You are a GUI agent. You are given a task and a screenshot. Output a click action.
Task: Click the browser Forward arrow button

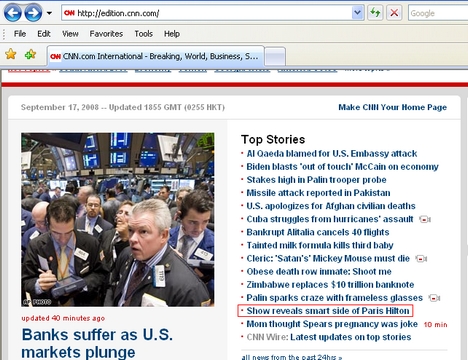[33, 13]
